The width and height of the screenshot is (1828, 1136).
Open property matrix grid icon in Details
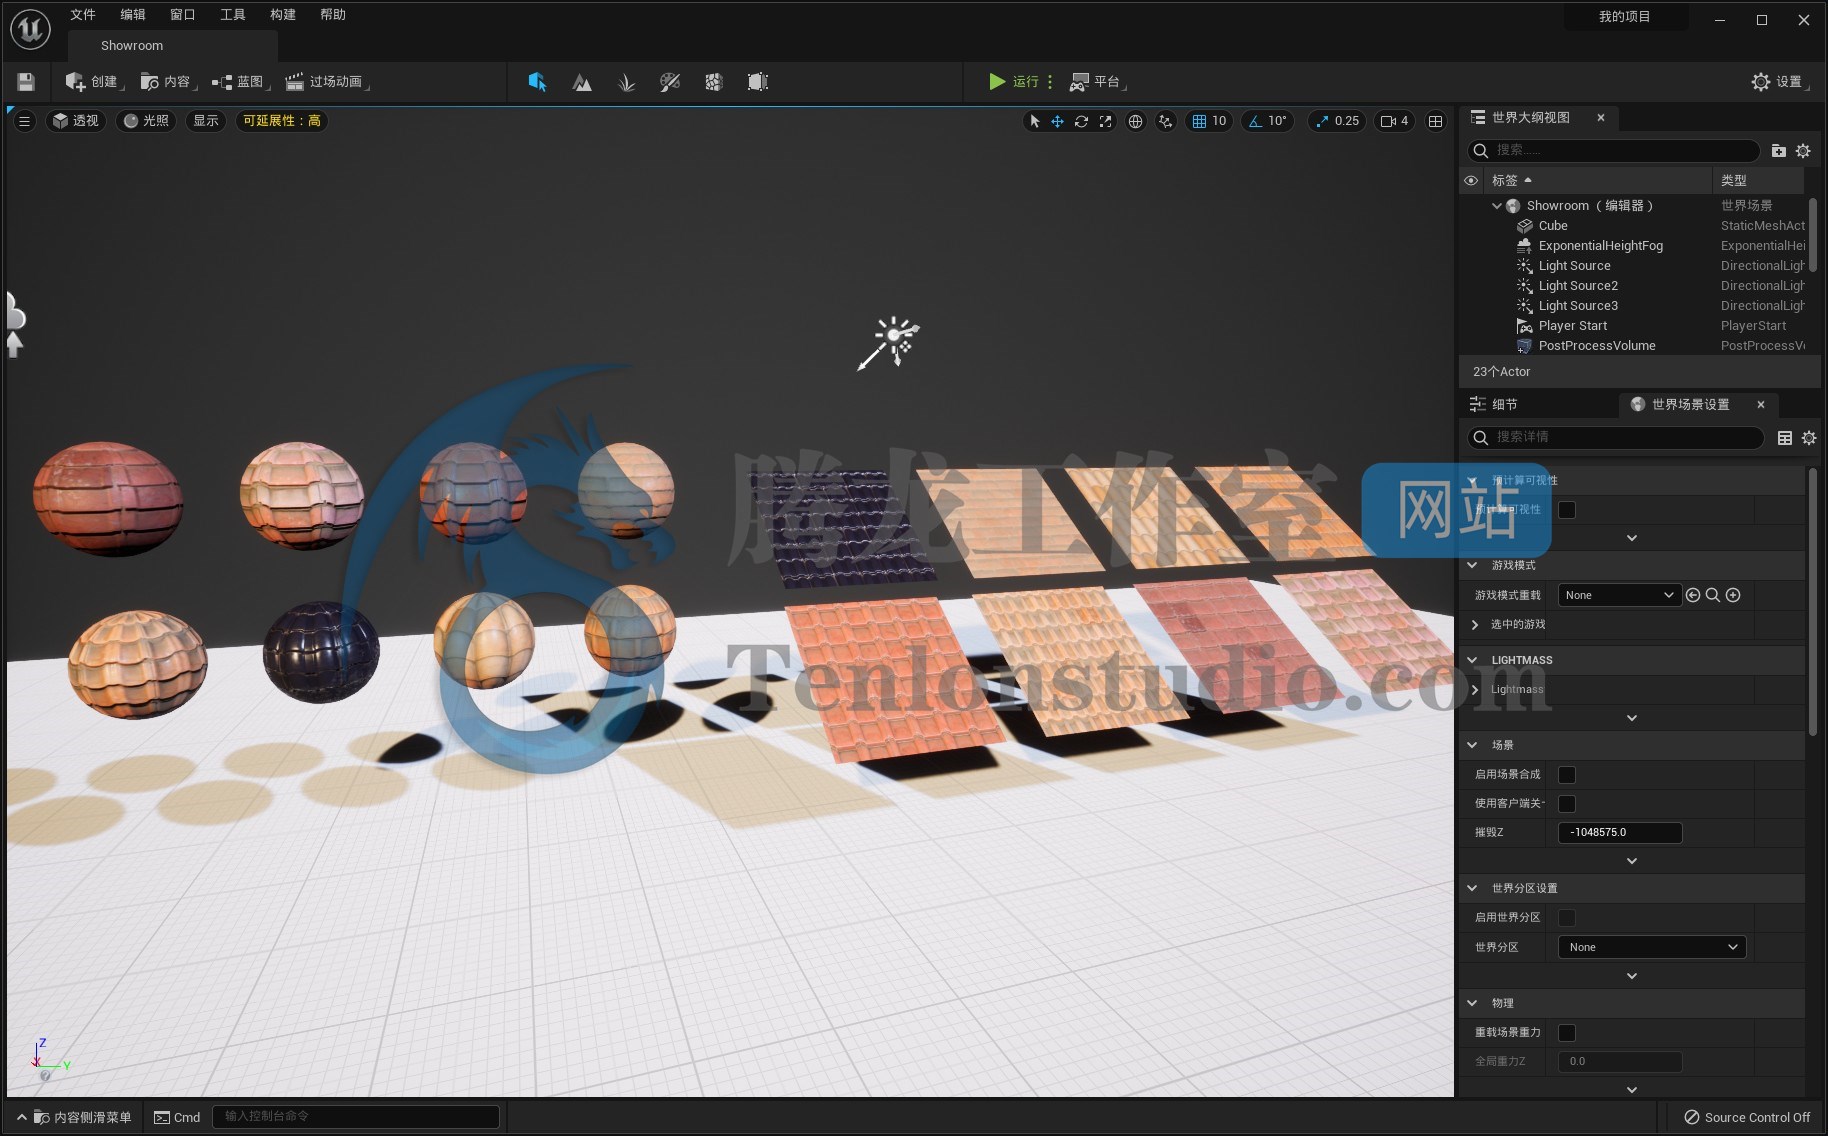point(1784,438)
